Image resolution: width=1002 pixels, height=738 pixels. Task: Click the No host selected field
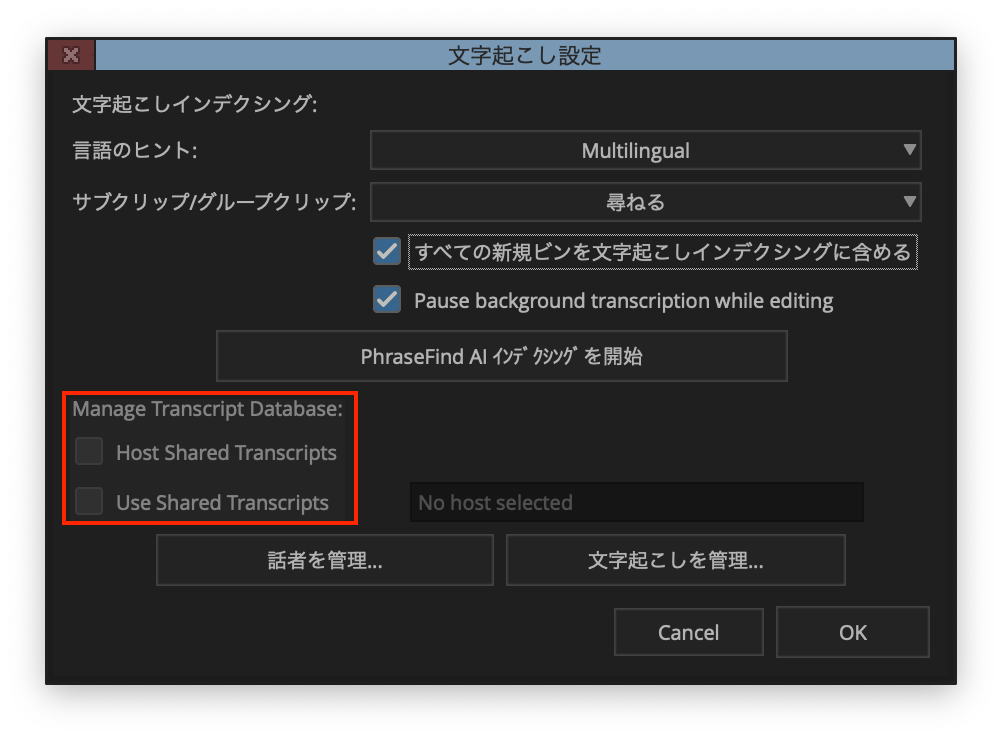636,502
